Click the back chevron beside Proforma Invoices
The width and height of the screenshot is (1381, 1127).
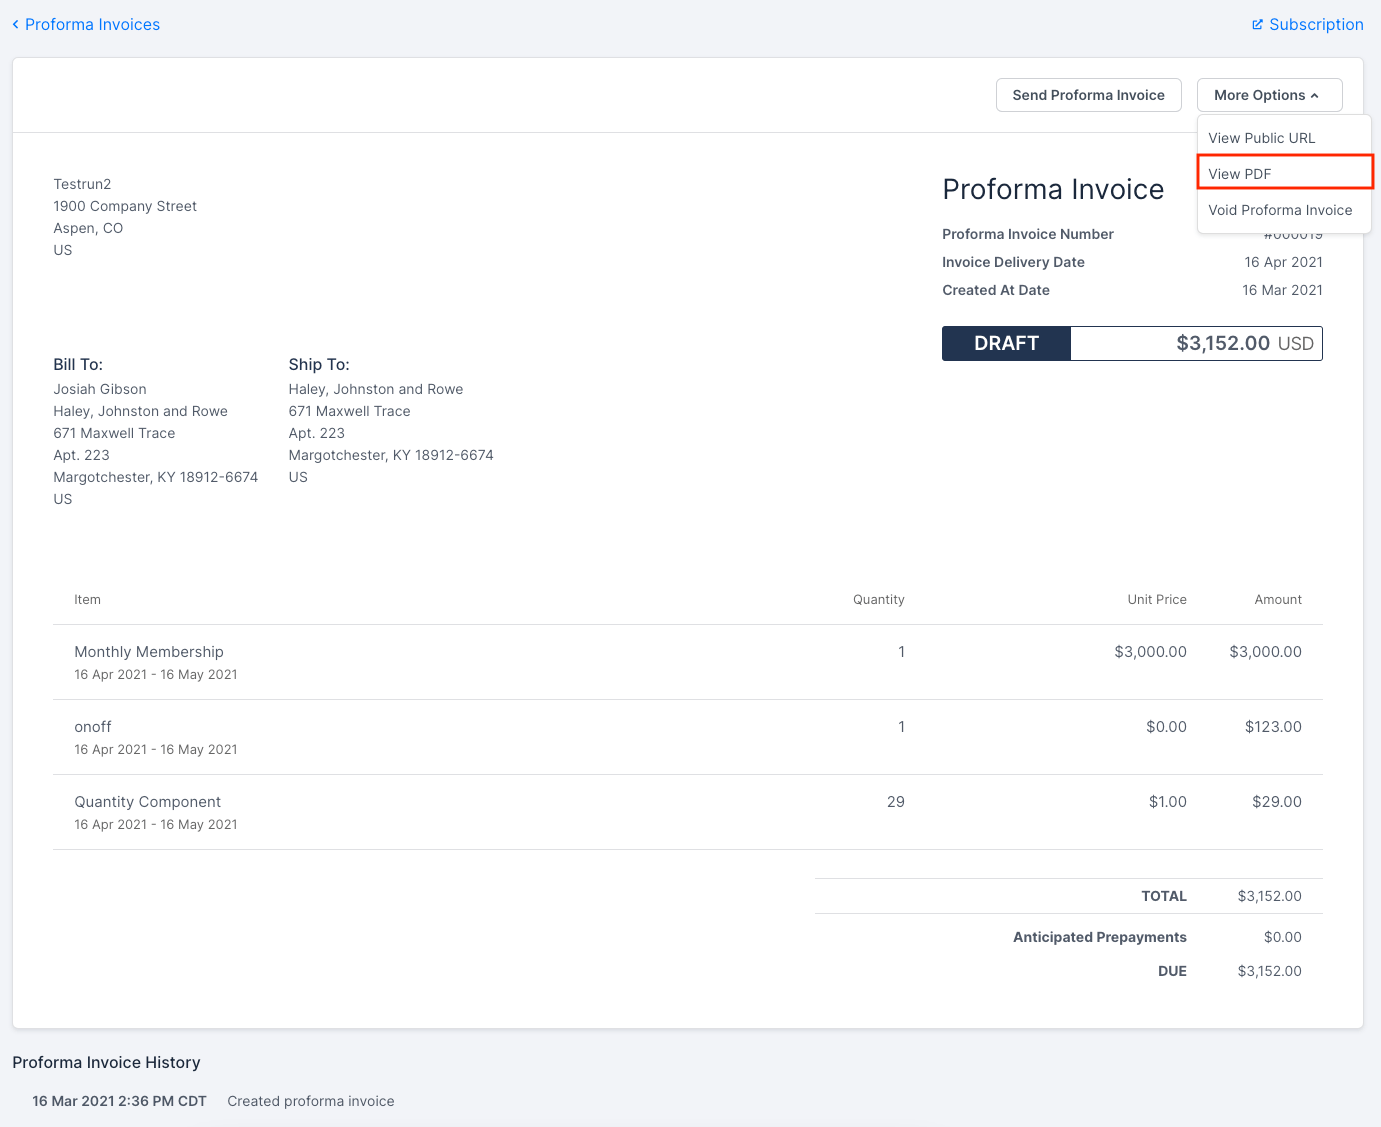coord(15,25)
